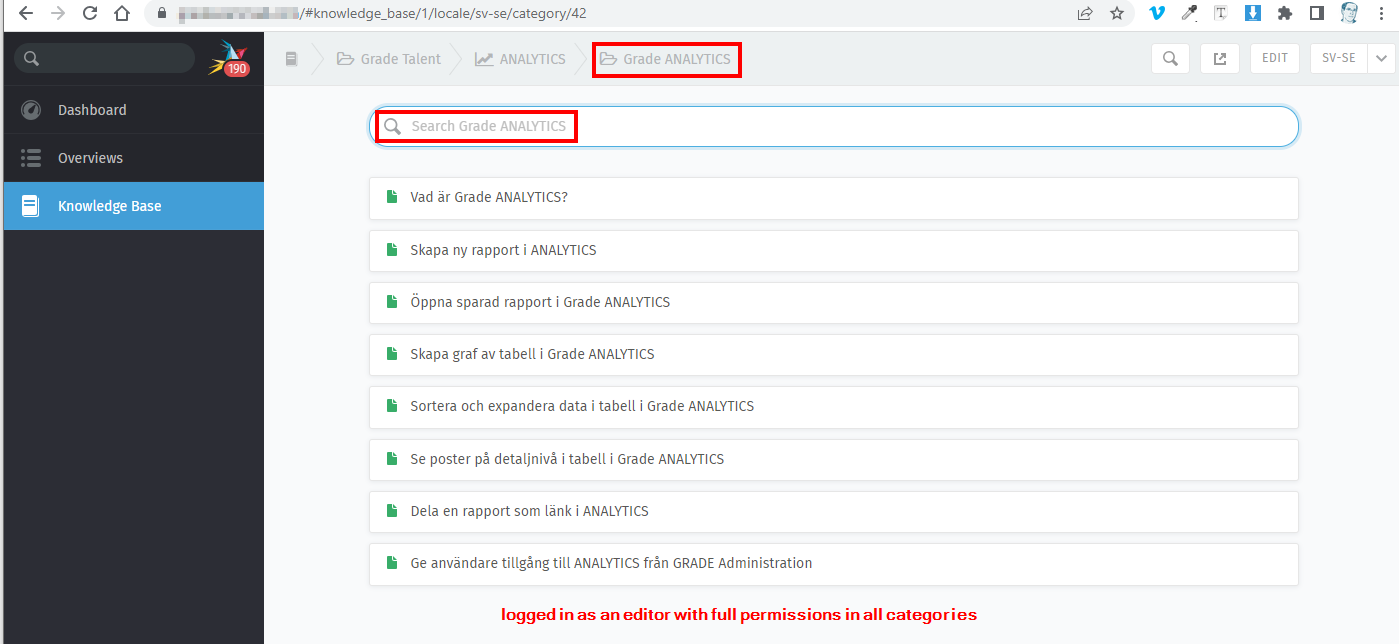Select Knowledge Base in sidebar
This screenshot has height=644, width=1399.
(x=134, y=206)
